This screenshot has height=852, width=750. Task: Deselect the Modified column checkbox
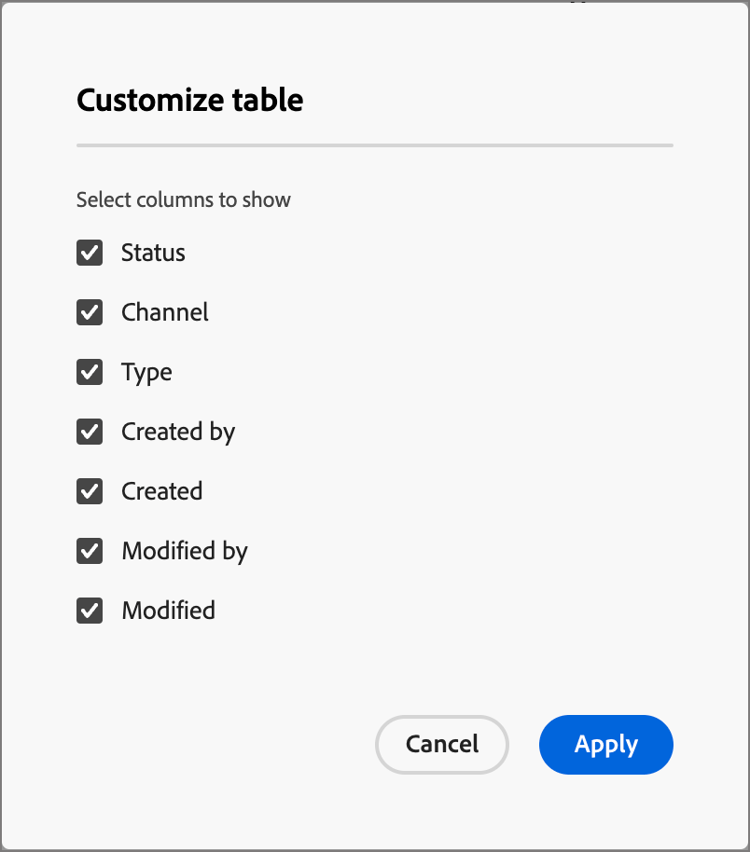pyautogui.click(x=90, y=610)
